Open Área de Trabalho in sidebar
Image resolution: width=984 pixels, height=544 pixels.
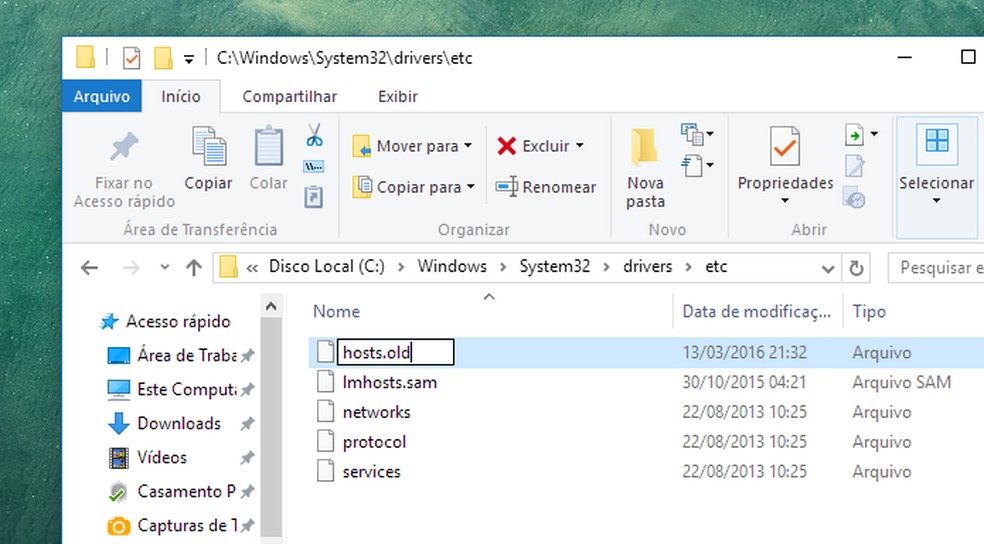coord(186,355)
